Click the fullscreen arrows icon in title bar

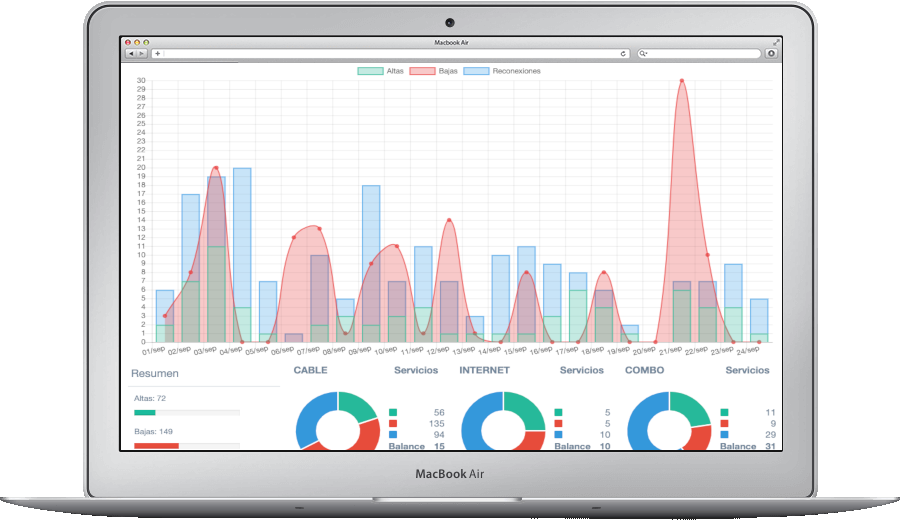coord(776,43)
